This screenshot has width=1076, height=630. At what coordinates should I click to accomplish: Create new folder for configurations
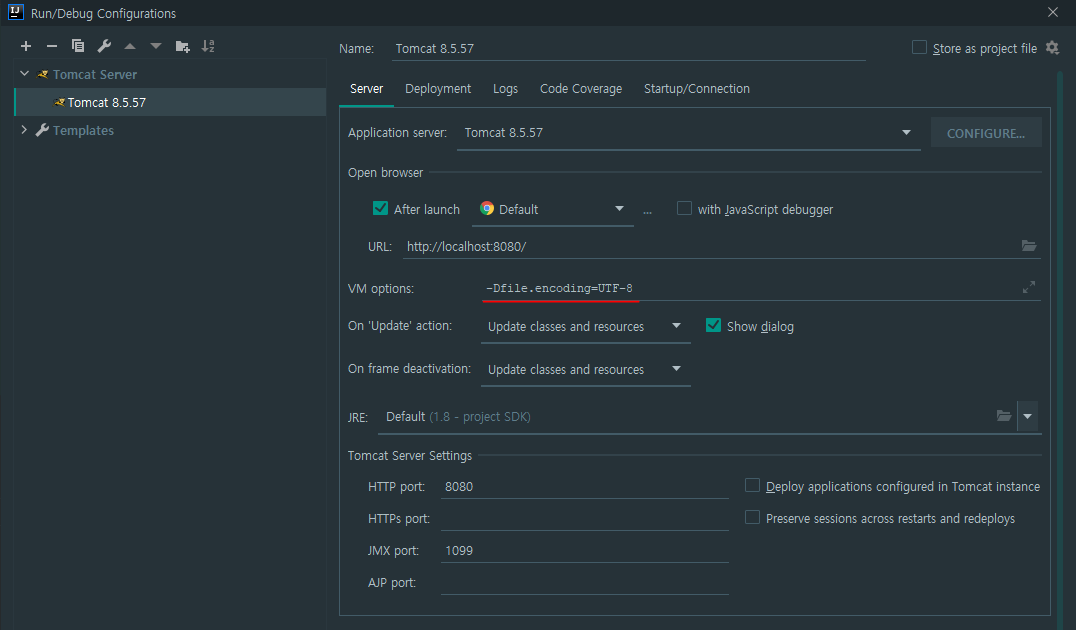182,46
